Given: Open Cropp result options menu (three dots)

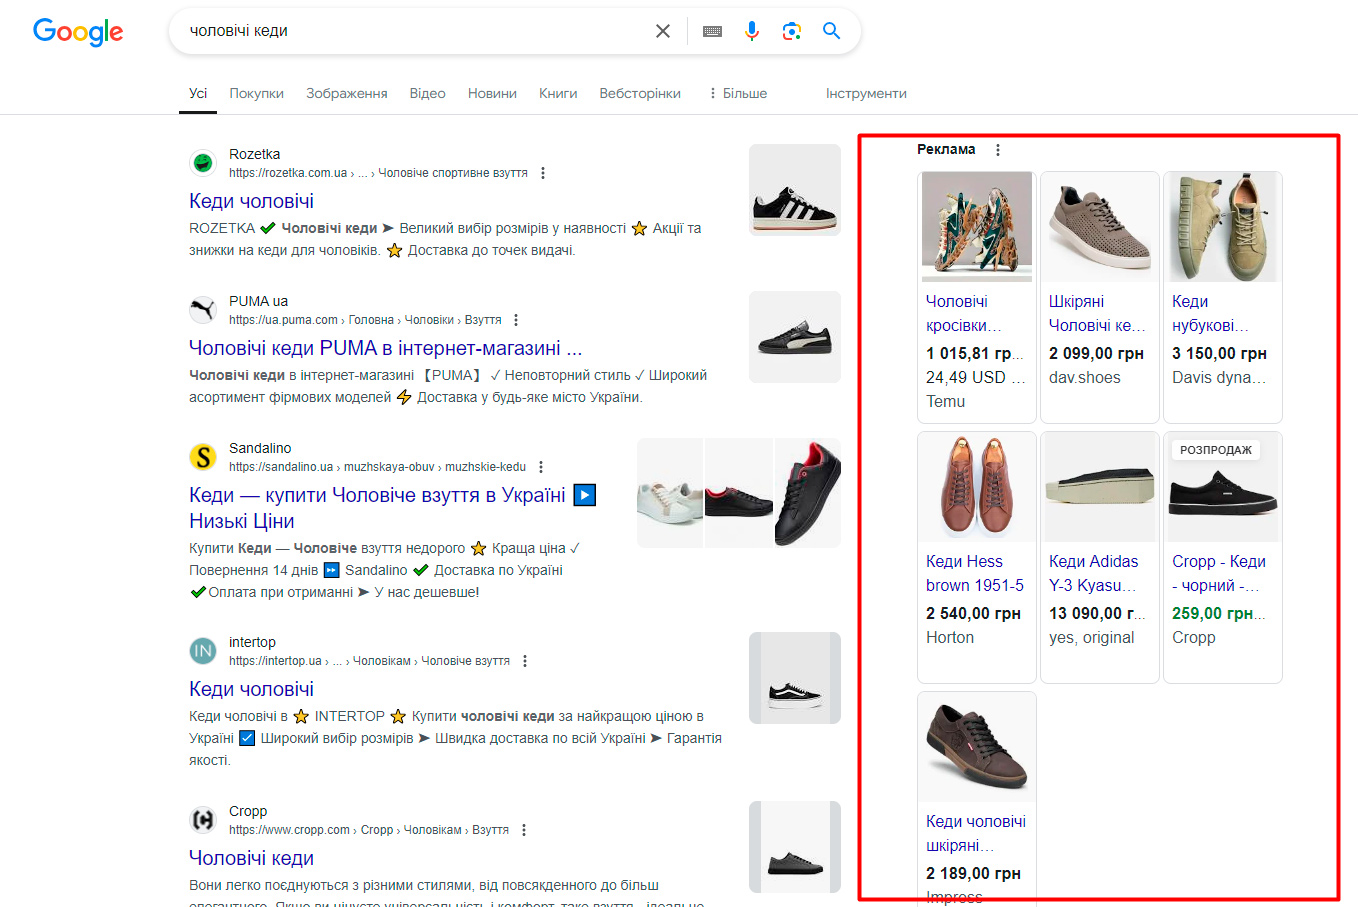Looking at the screenshot, I should pyautogui.click(x=524, y=830).
